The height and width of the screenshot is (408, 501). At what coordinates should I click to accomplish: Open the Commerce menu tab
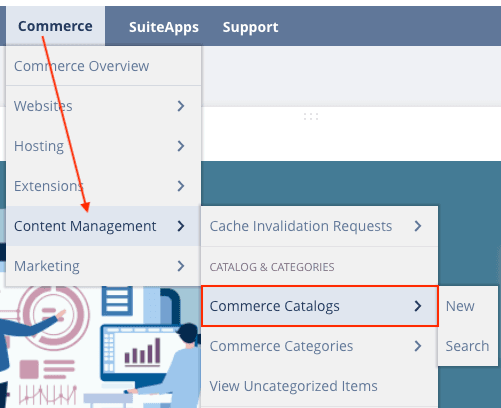[x=55, y=26]
